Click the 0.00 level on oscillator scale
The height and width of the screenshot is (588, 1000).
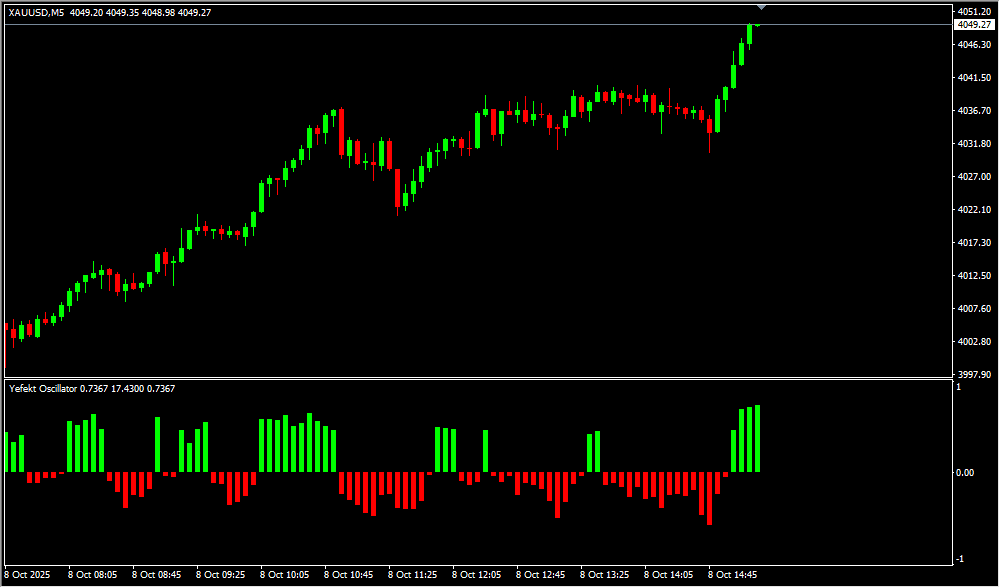(x=965, y=472)
